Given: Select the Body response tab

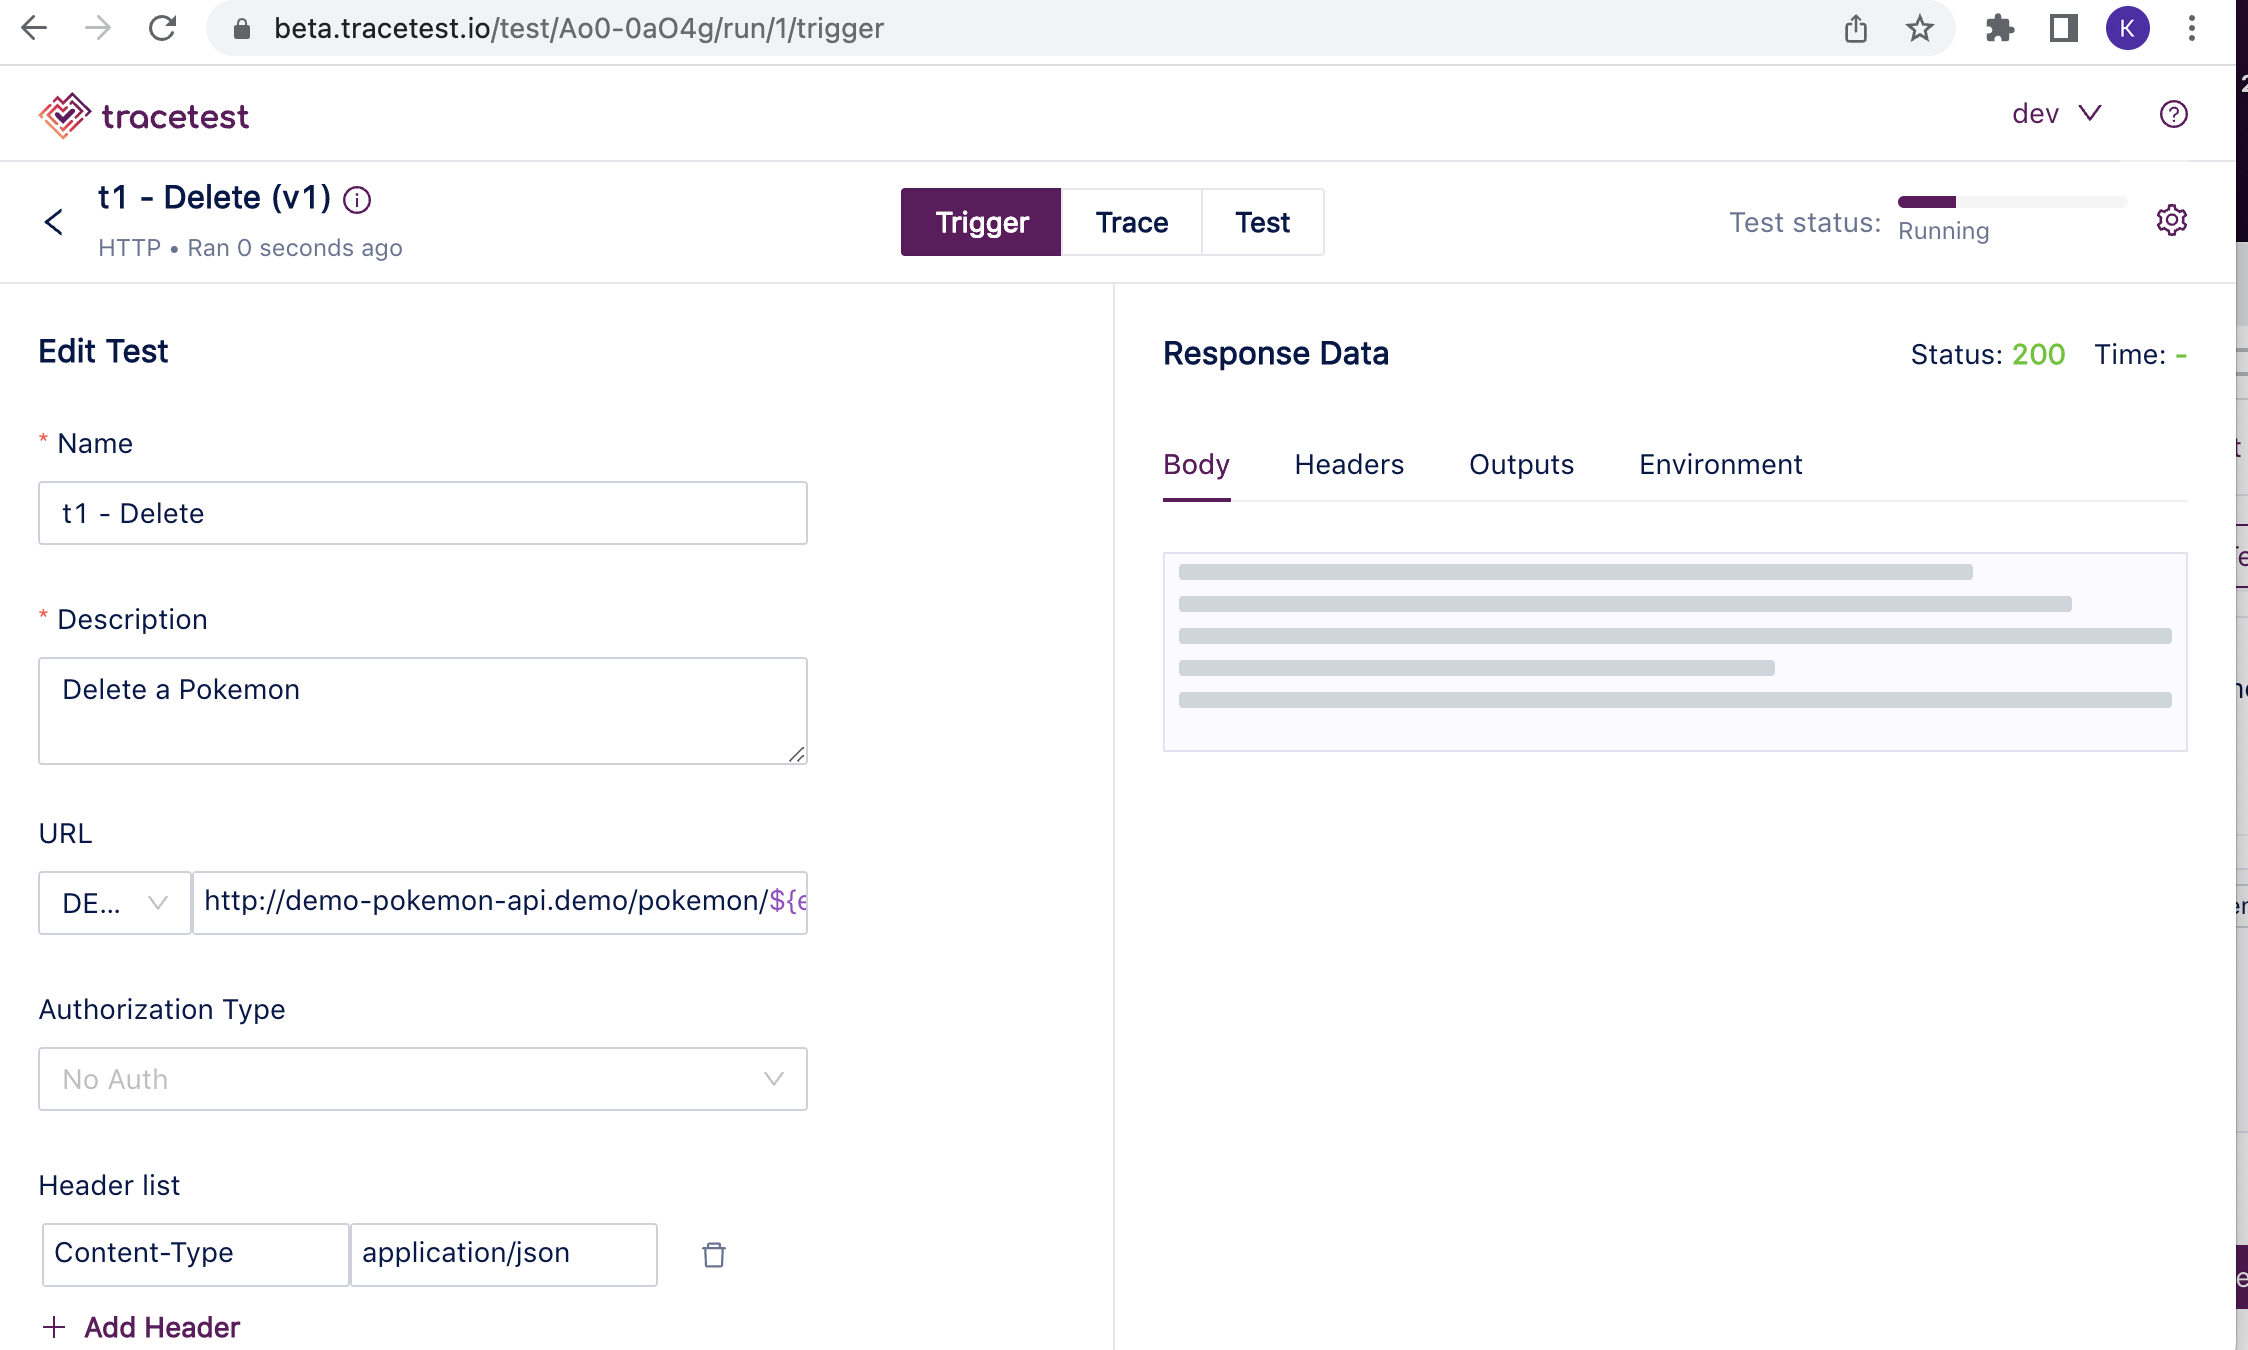Looking at the screenshot, I should pos(1196,465).
